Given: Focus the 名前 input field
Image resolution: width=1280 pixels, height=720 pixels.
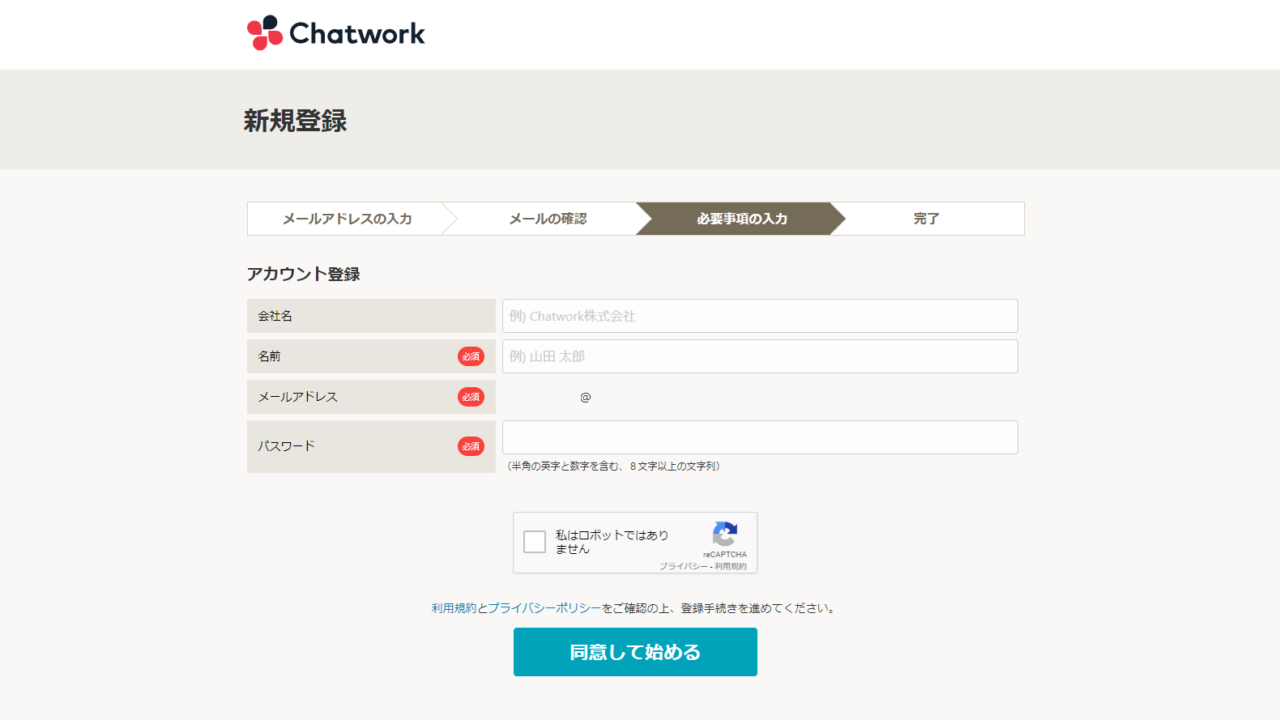Looking at the screenshot, I should 760,356.
